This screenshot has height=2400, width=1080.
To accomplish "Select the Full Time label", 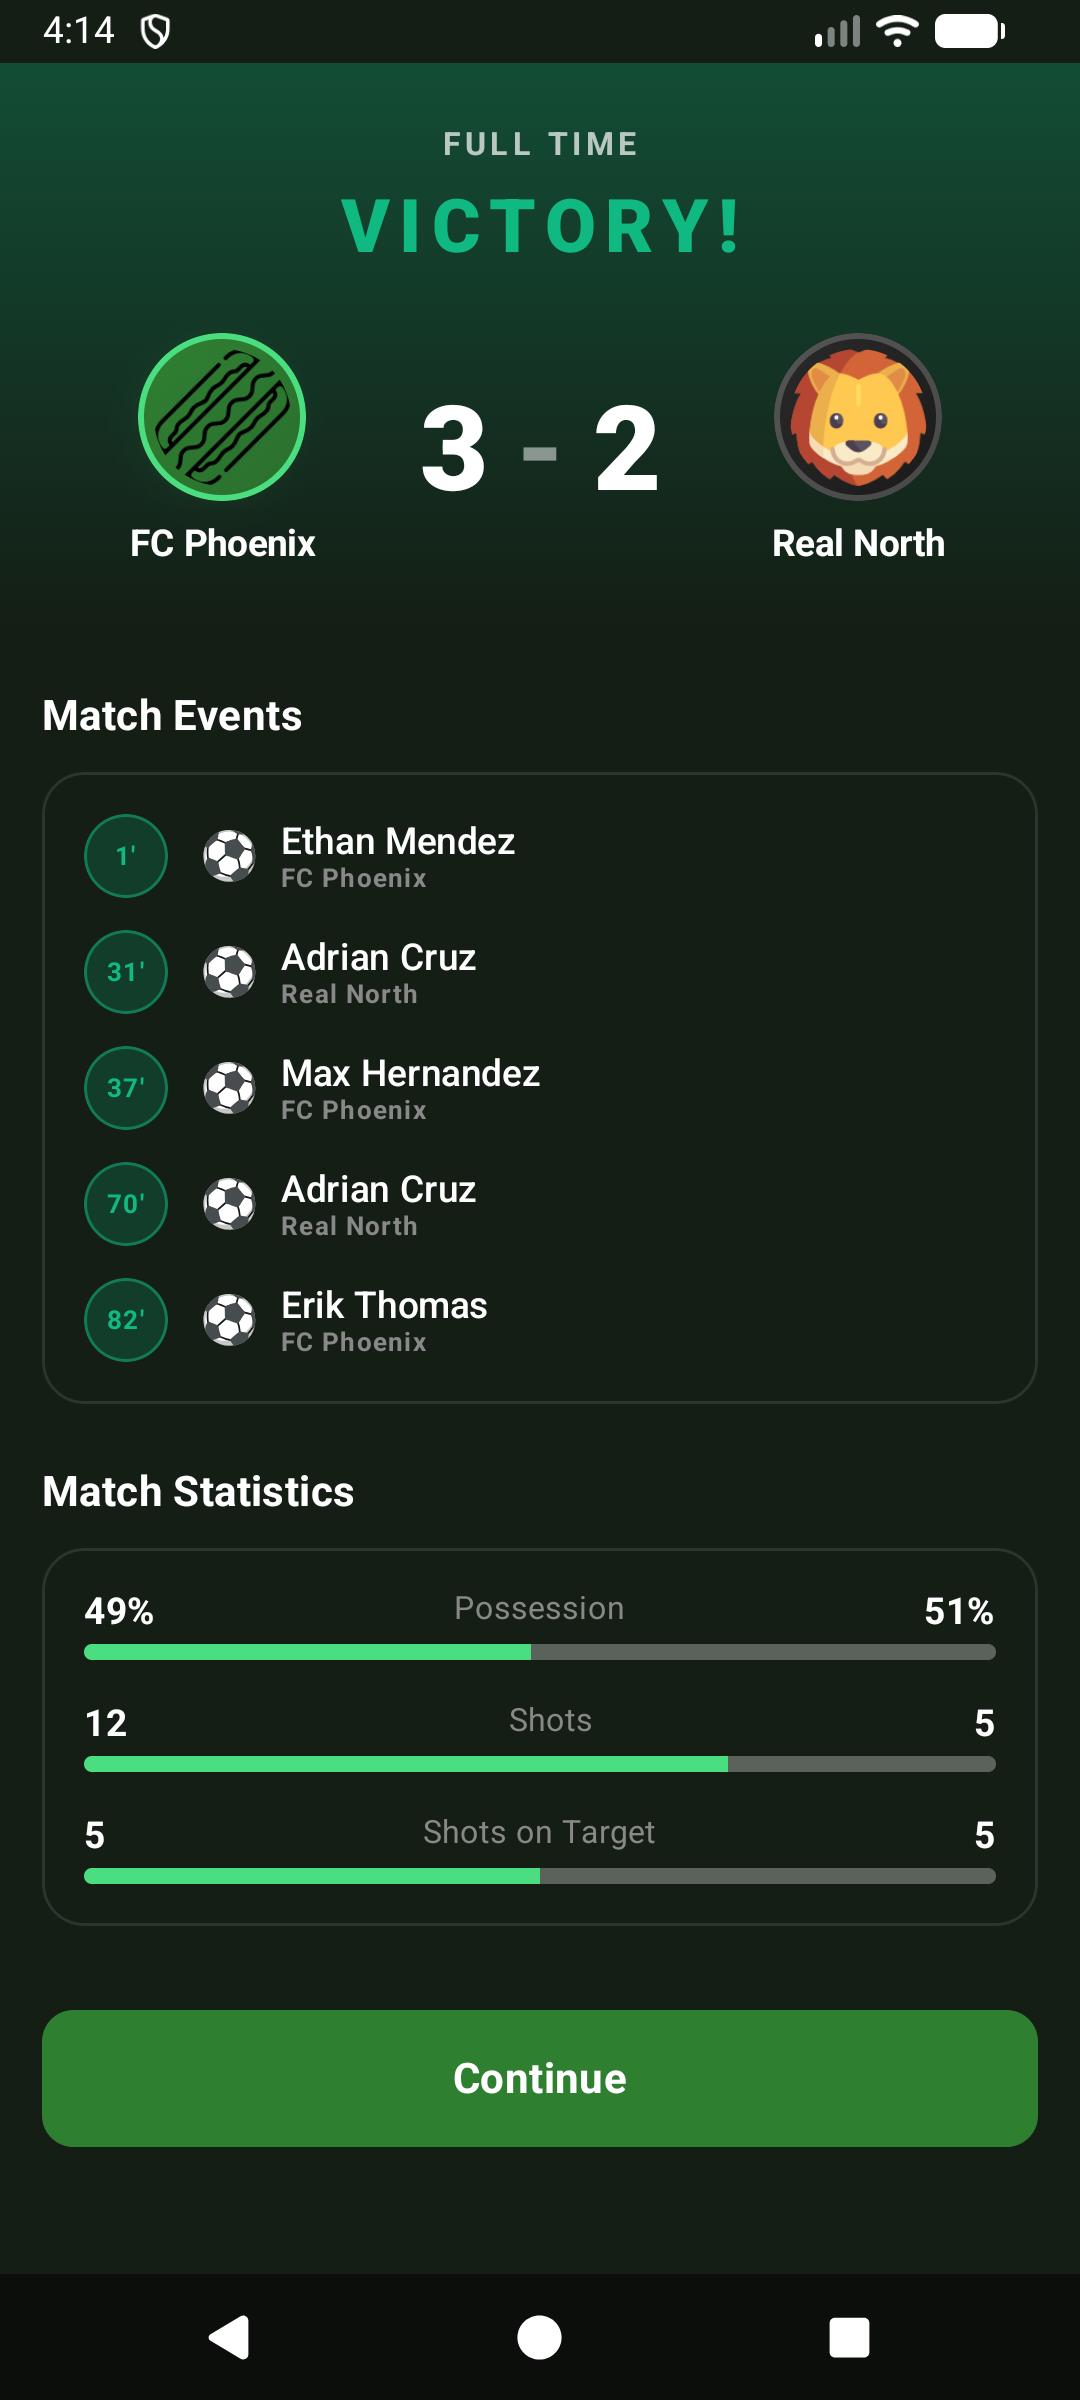I will click(540, 142).
